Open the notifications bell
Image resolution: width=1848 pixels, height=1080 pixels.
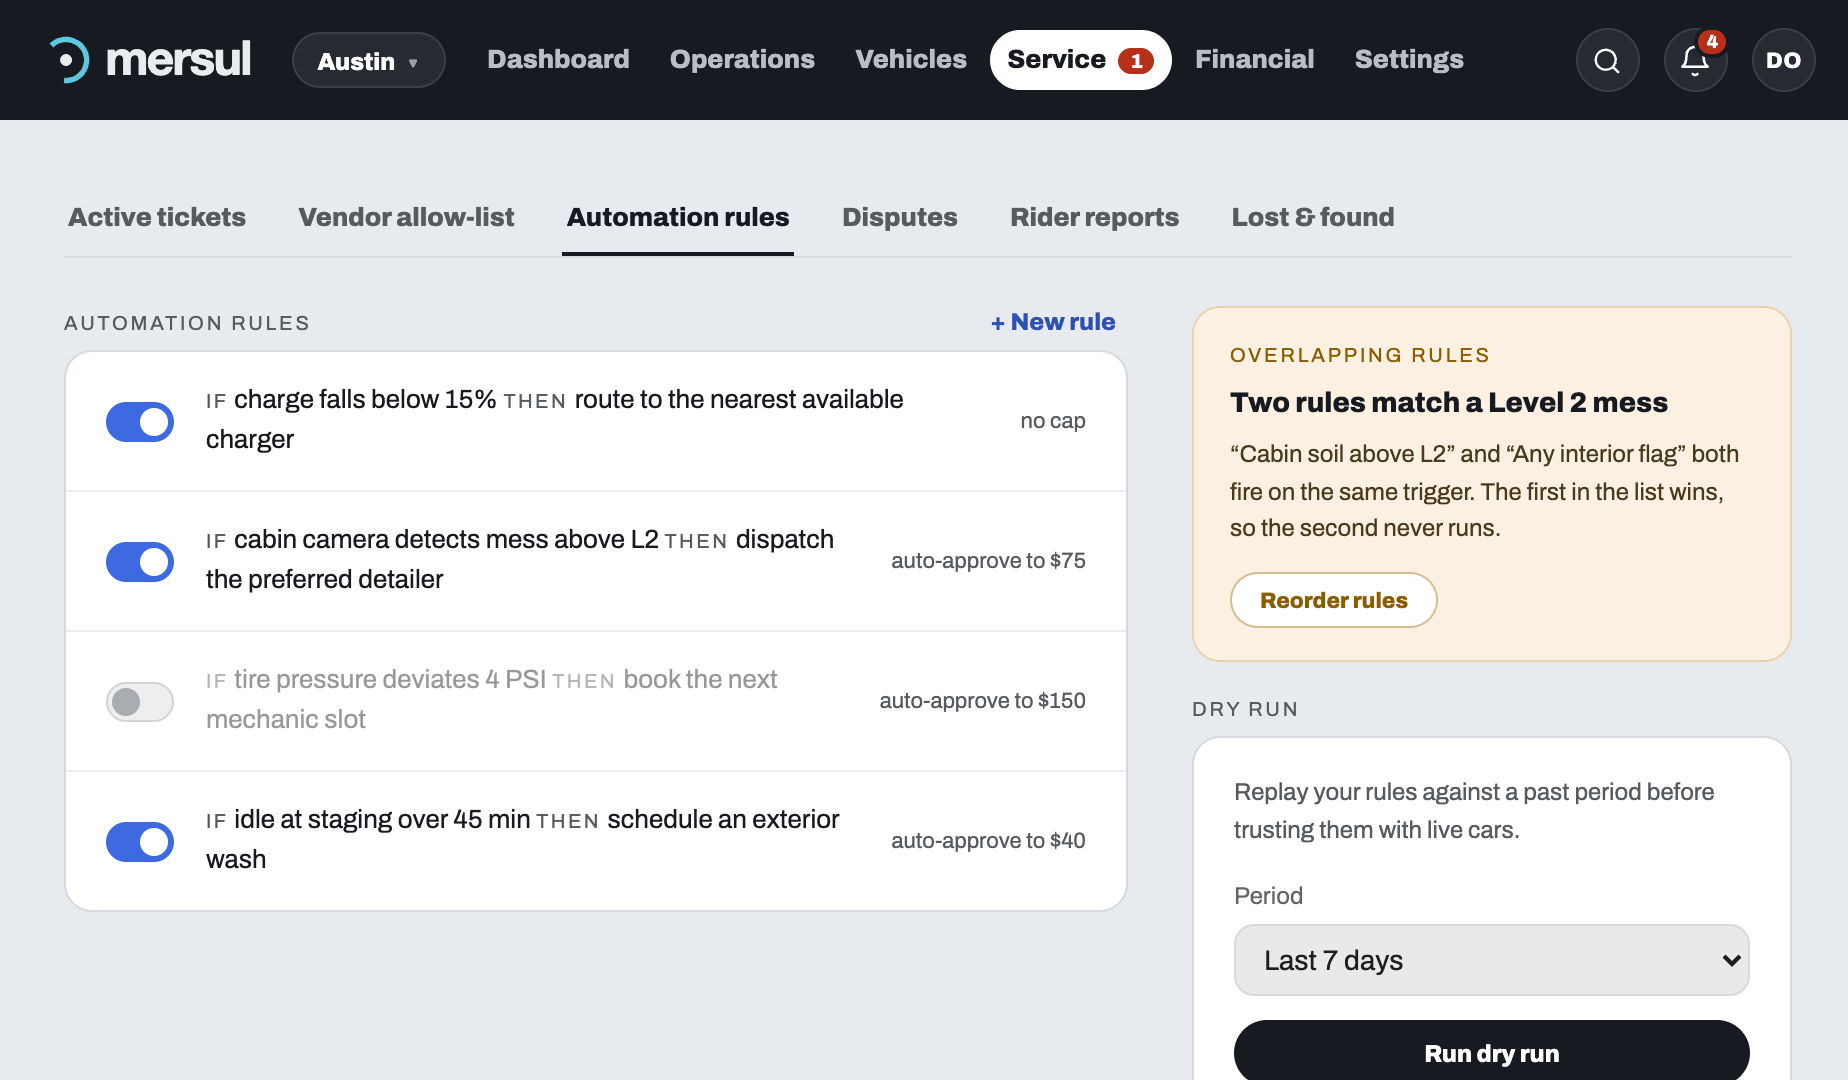(1695, 60)
